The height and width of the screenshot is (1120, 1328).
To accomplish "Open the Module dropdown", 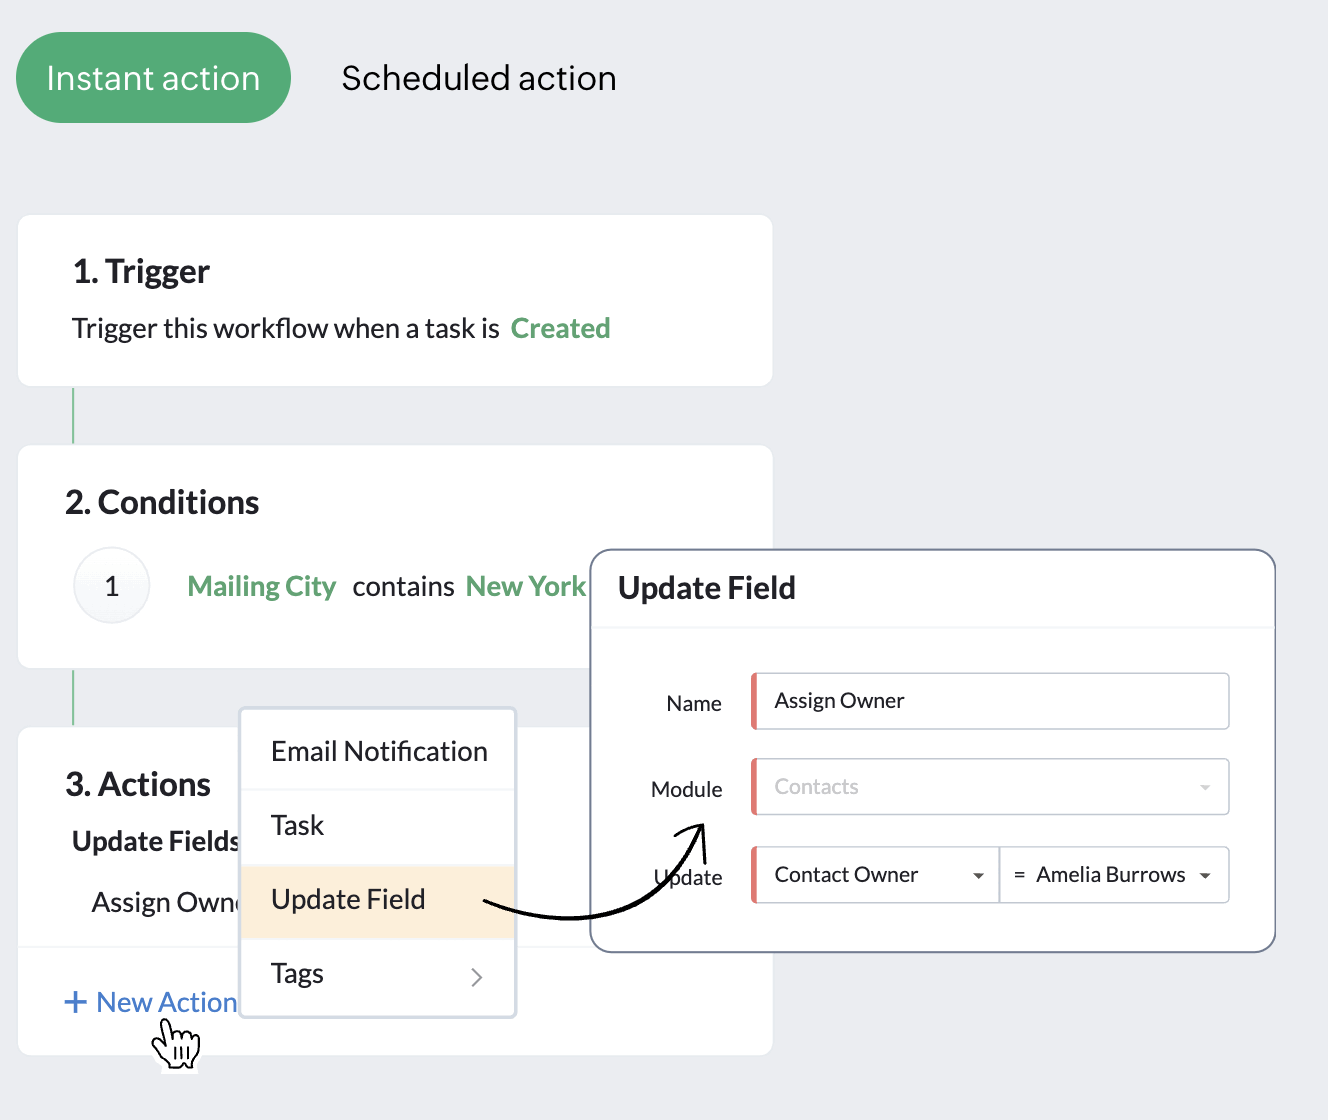I will [x=990, y=787].
